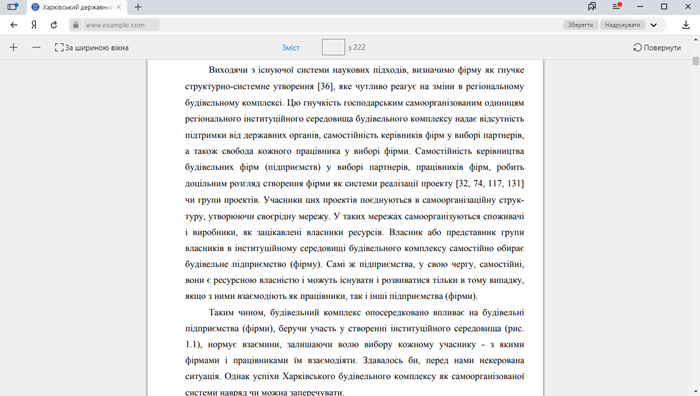Screen dimensions: 700x396
Task: Click the www.example.com address bar
Action: 121,25
